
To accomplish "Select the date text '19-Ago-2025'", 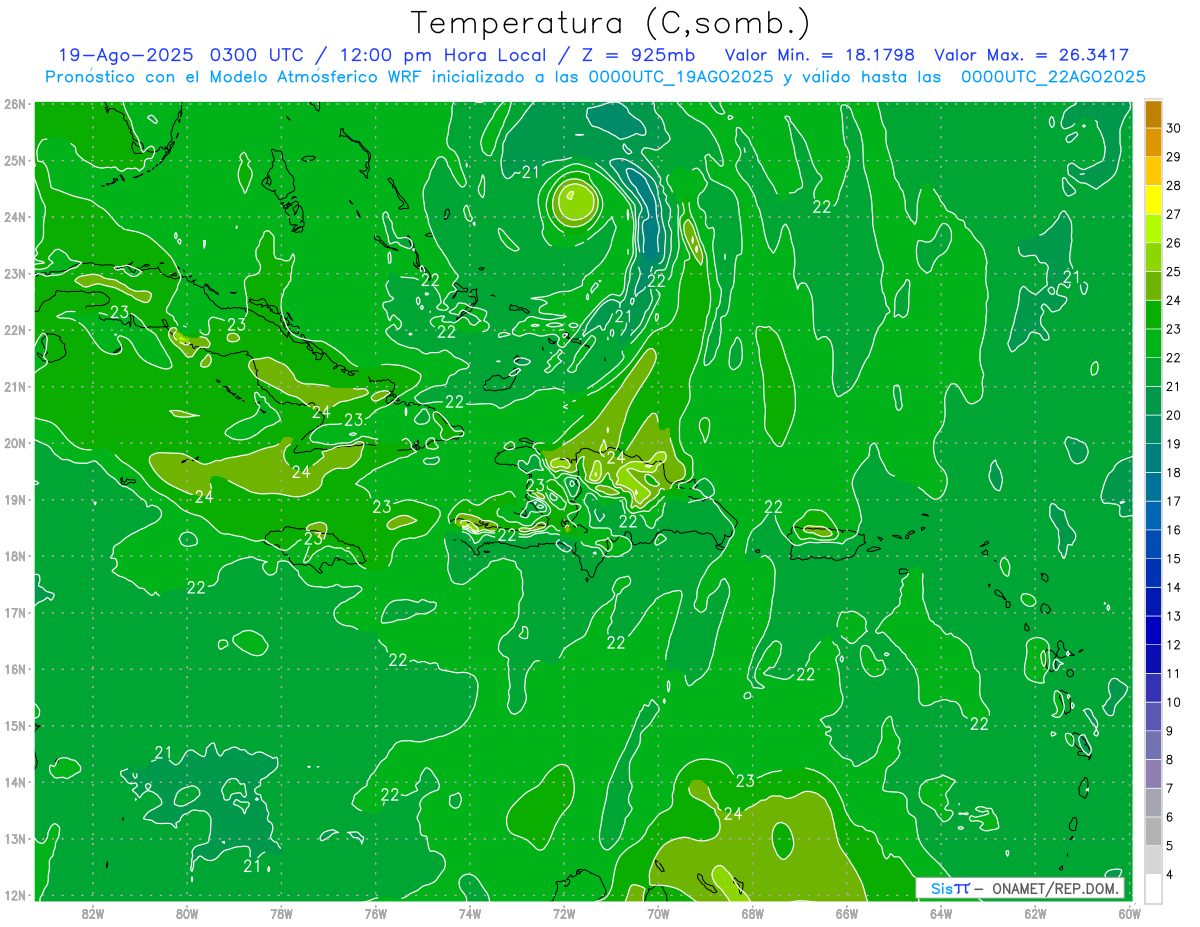I will coord(125,55).
